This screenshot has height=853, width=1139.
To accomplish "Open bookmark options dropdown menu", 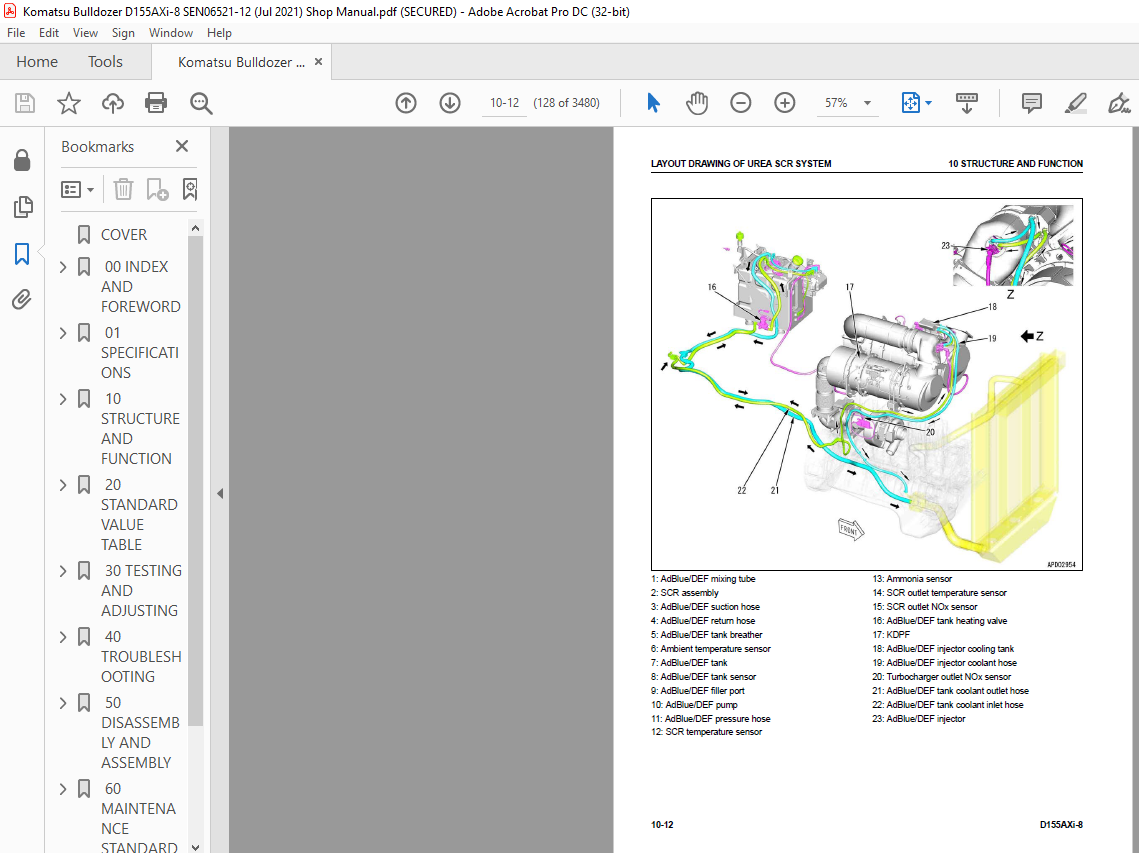I will pyautogui.click(x=77, y=190).
